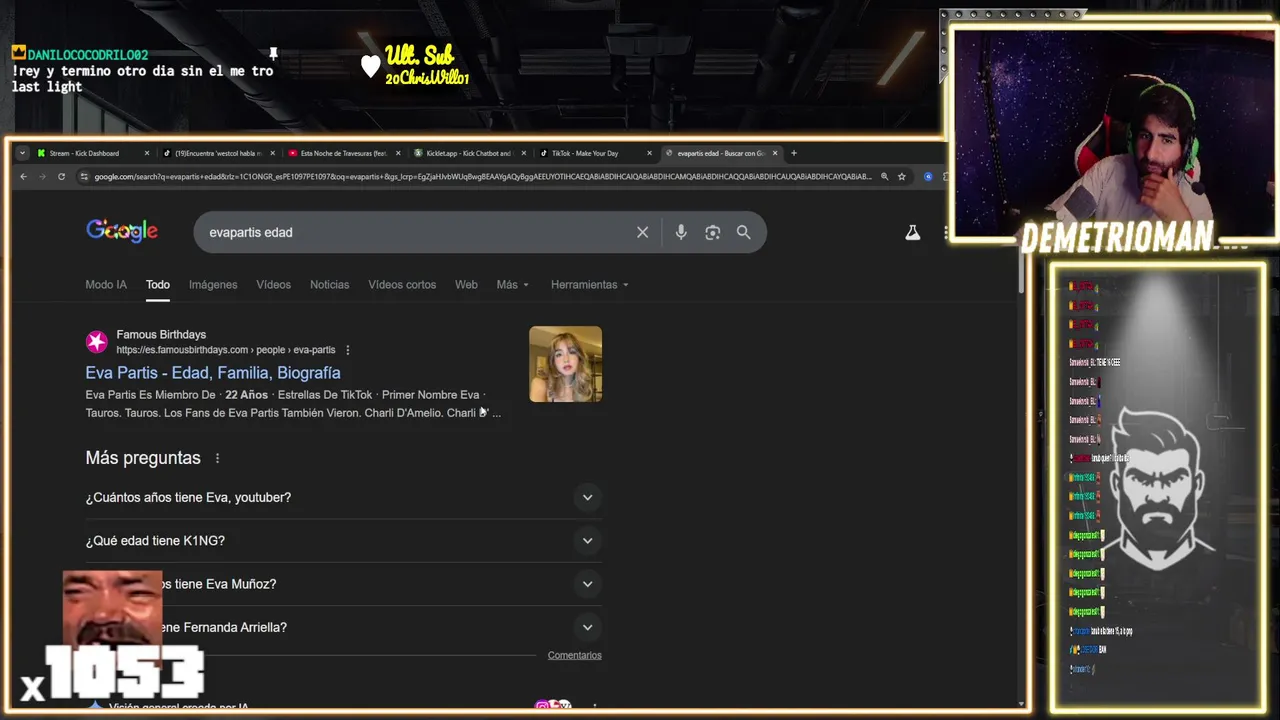Close the Stream - Kick Dashboard tab

[147, 153]
